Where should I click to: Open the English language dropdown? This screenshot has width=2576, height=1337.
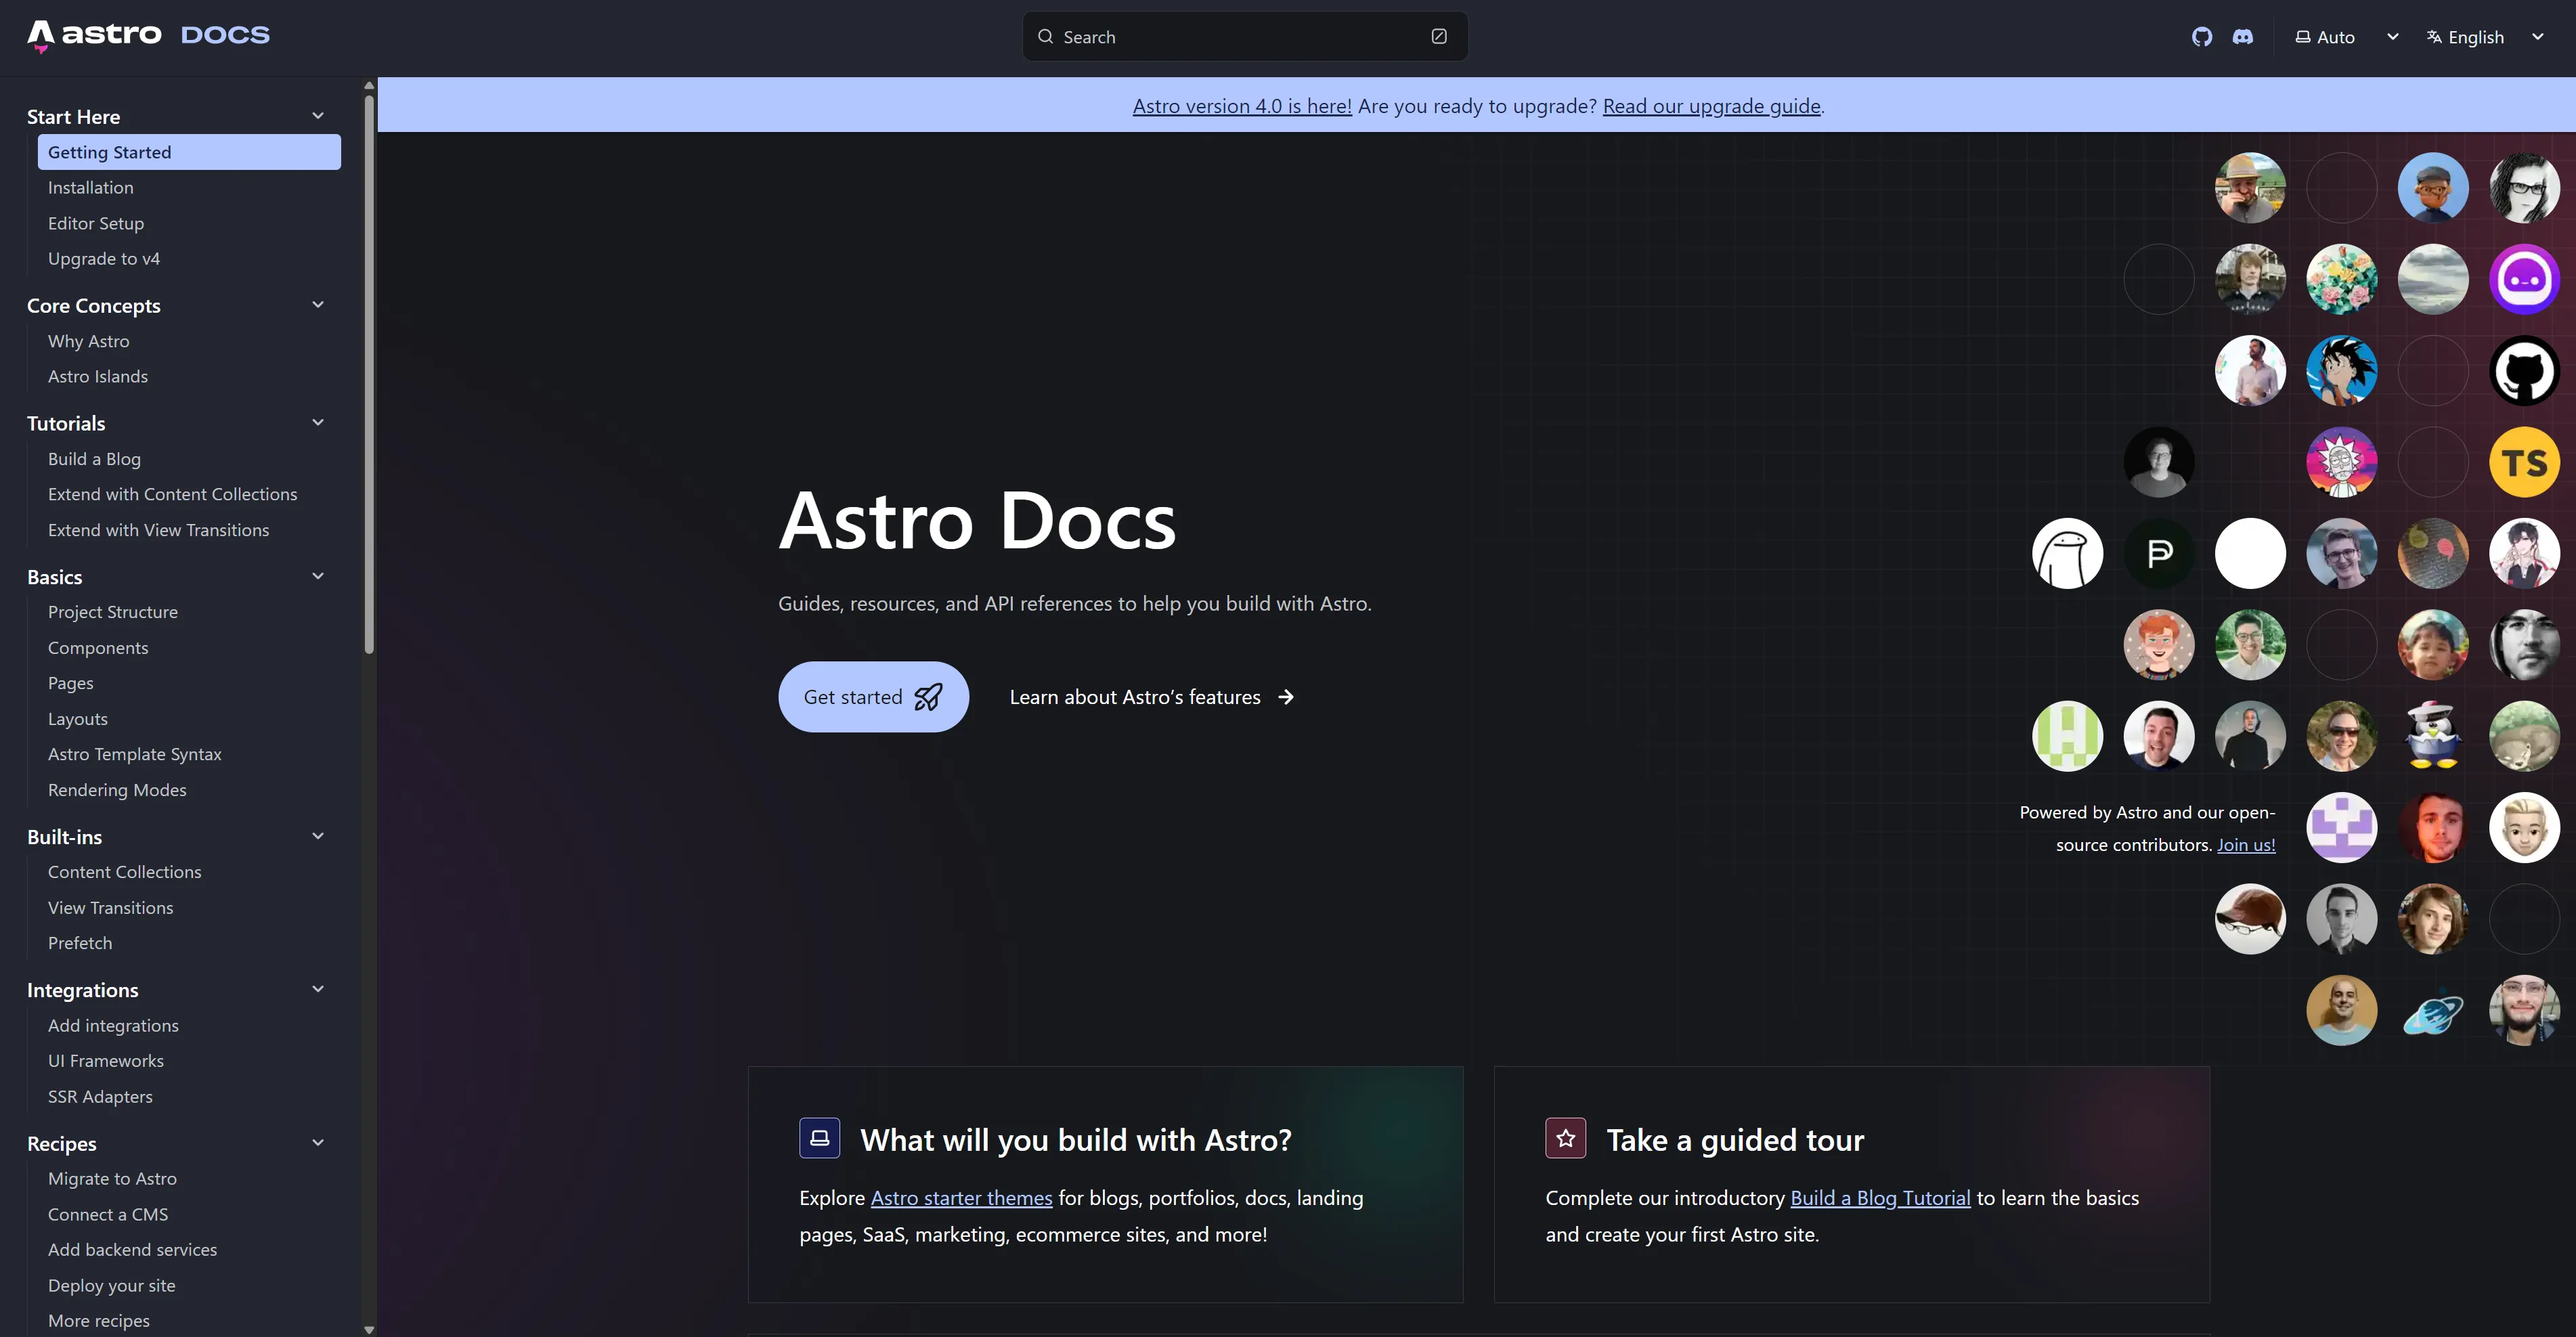2485,37
